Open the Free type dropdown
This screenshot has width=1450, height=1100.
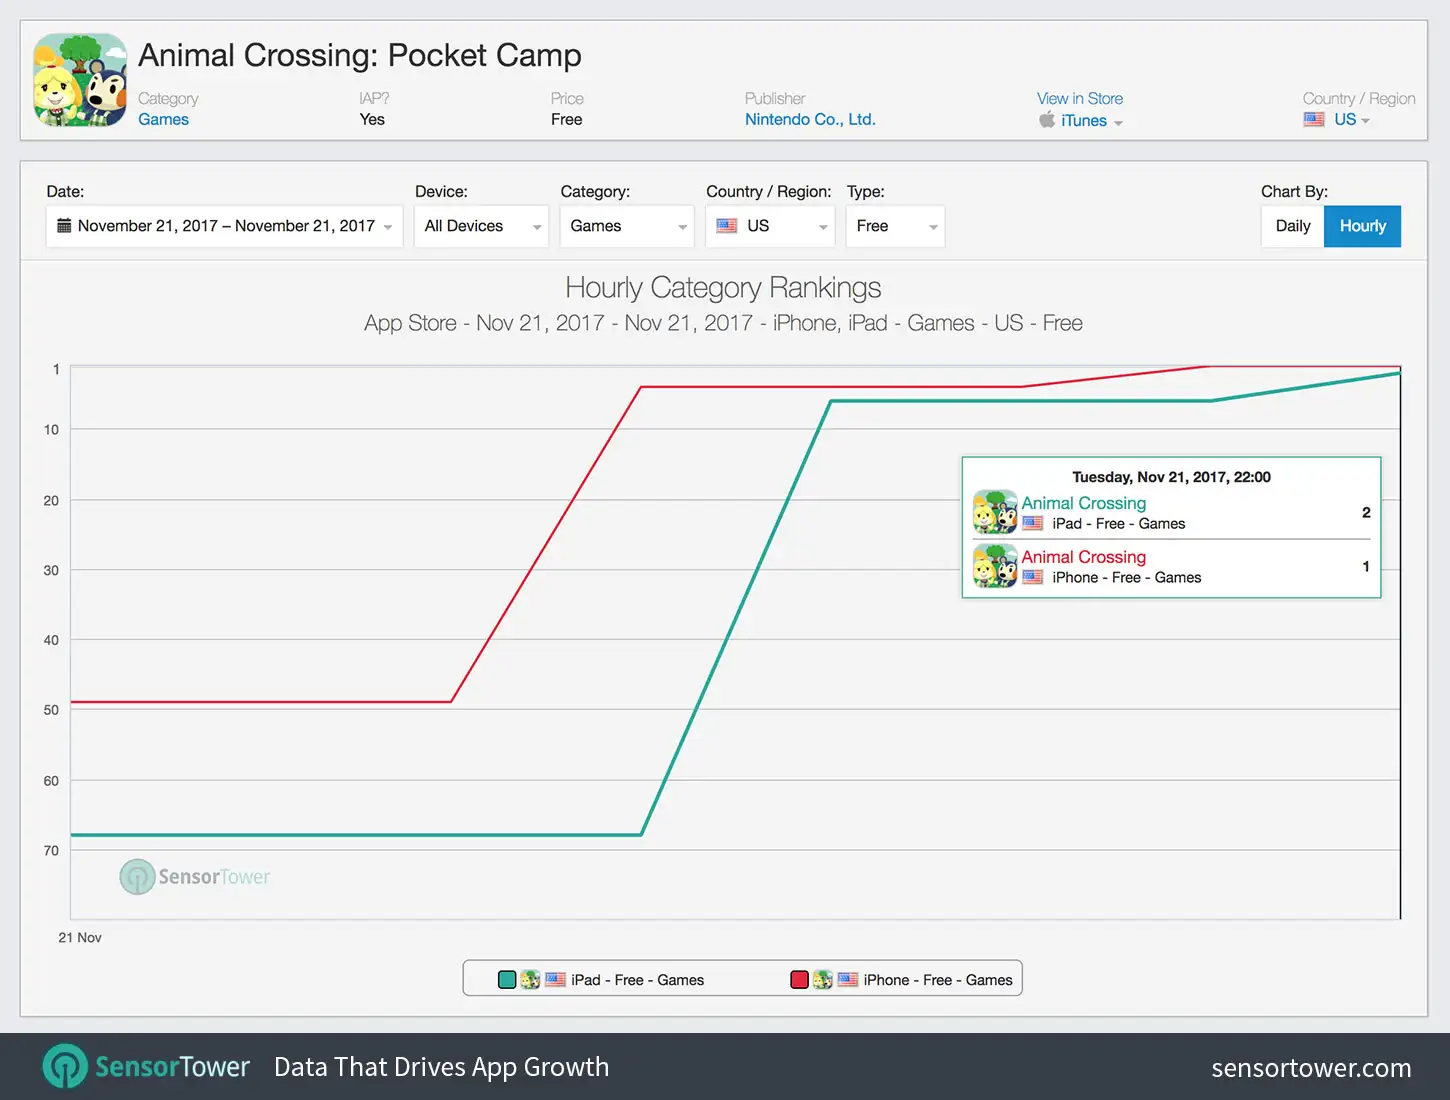click(x=895, y=226)
